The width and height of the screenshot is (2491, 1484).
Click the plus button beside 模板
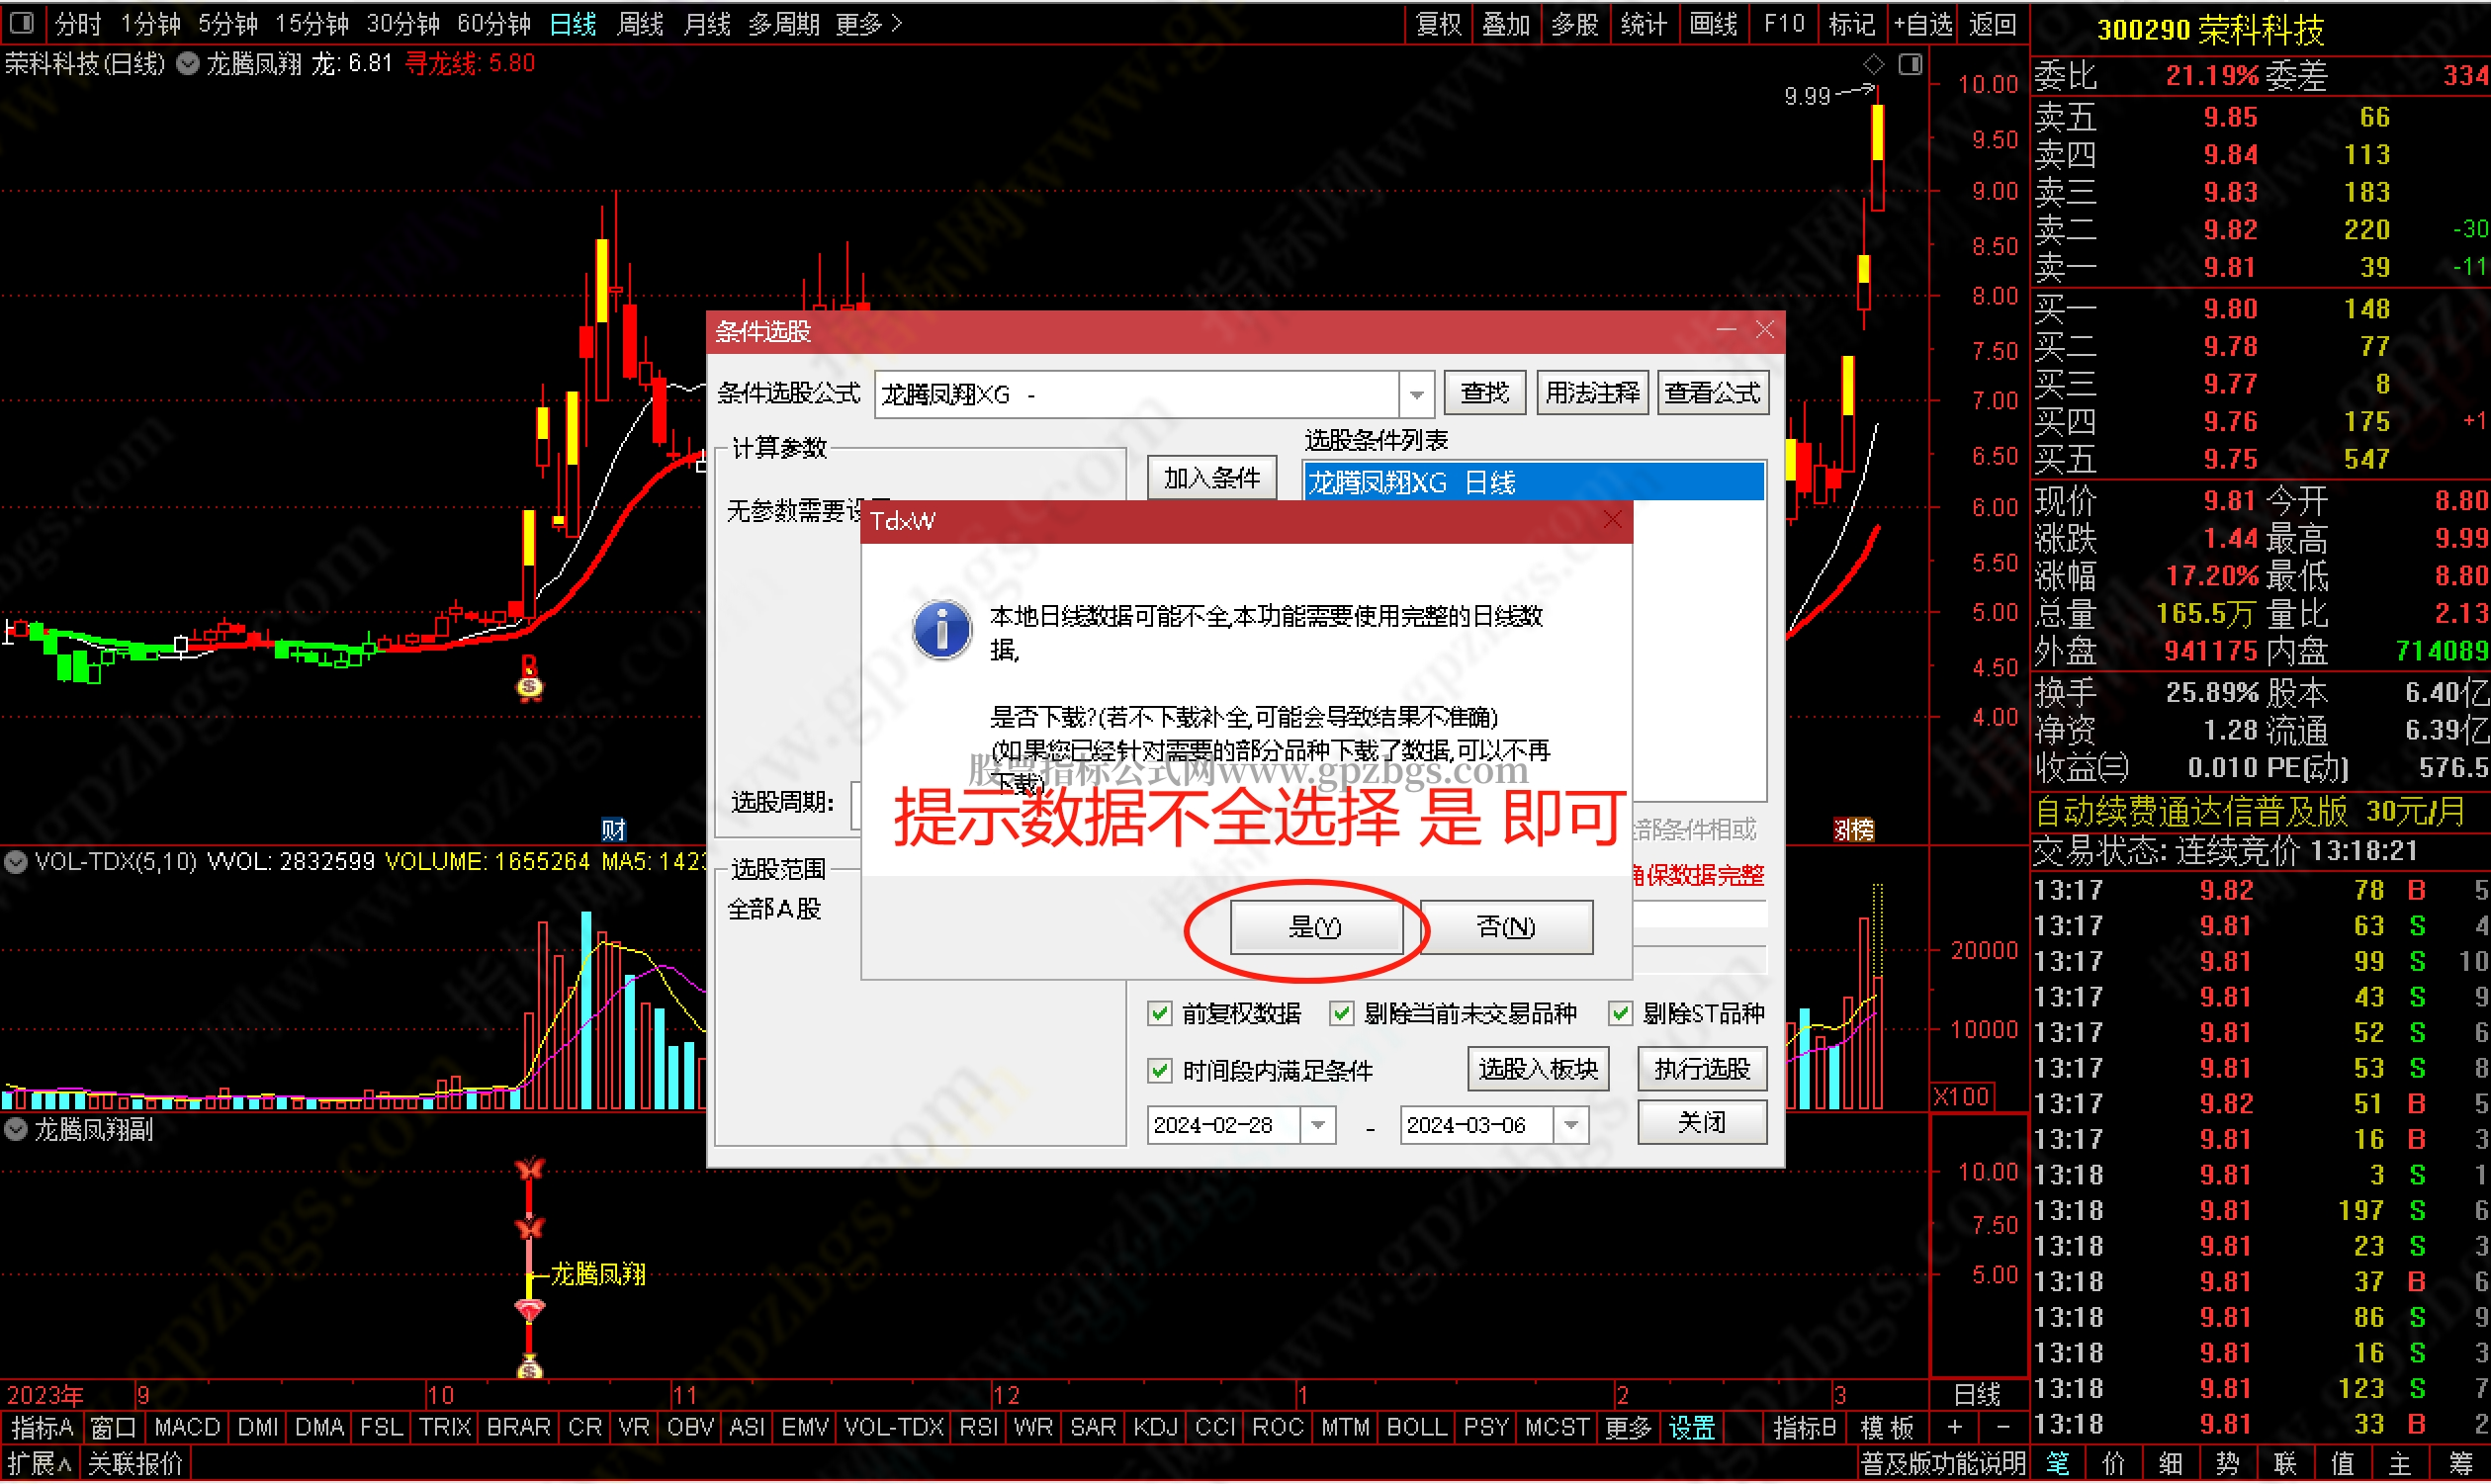[x=1954, y=1428]
